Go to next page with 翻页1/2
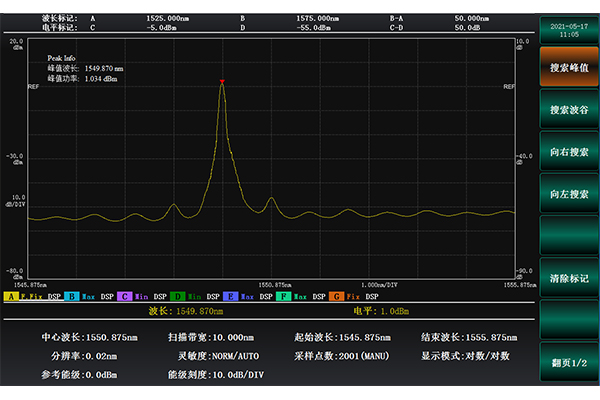 click(569, 361)
